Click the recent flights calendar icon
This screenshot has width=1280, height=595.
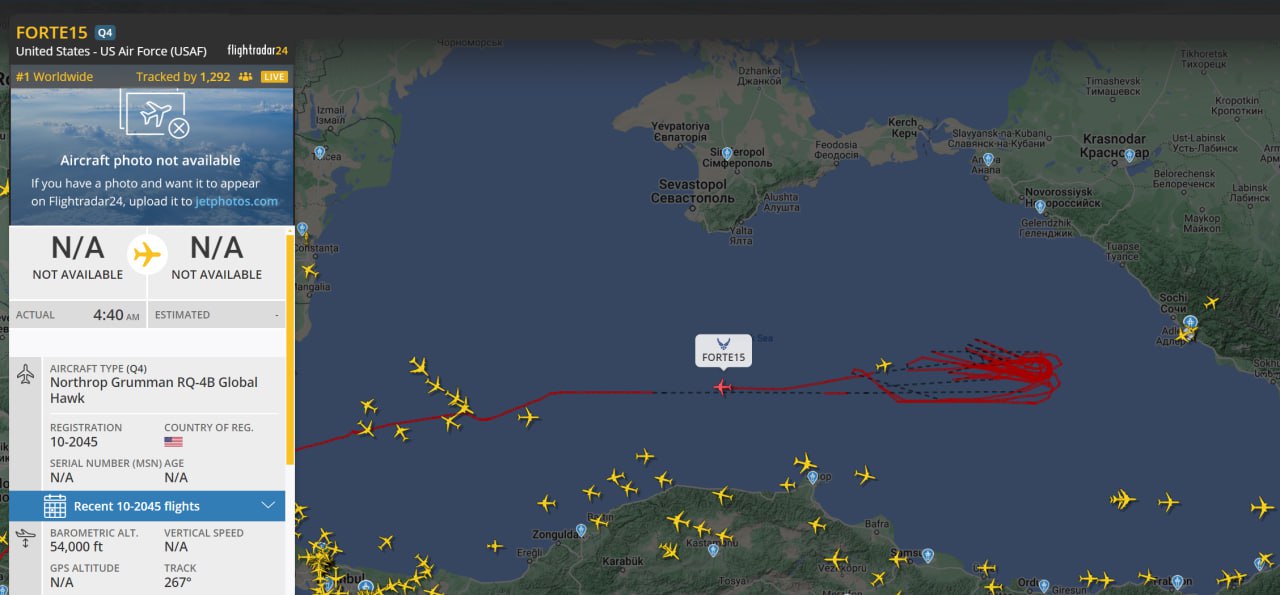(55, 506)
